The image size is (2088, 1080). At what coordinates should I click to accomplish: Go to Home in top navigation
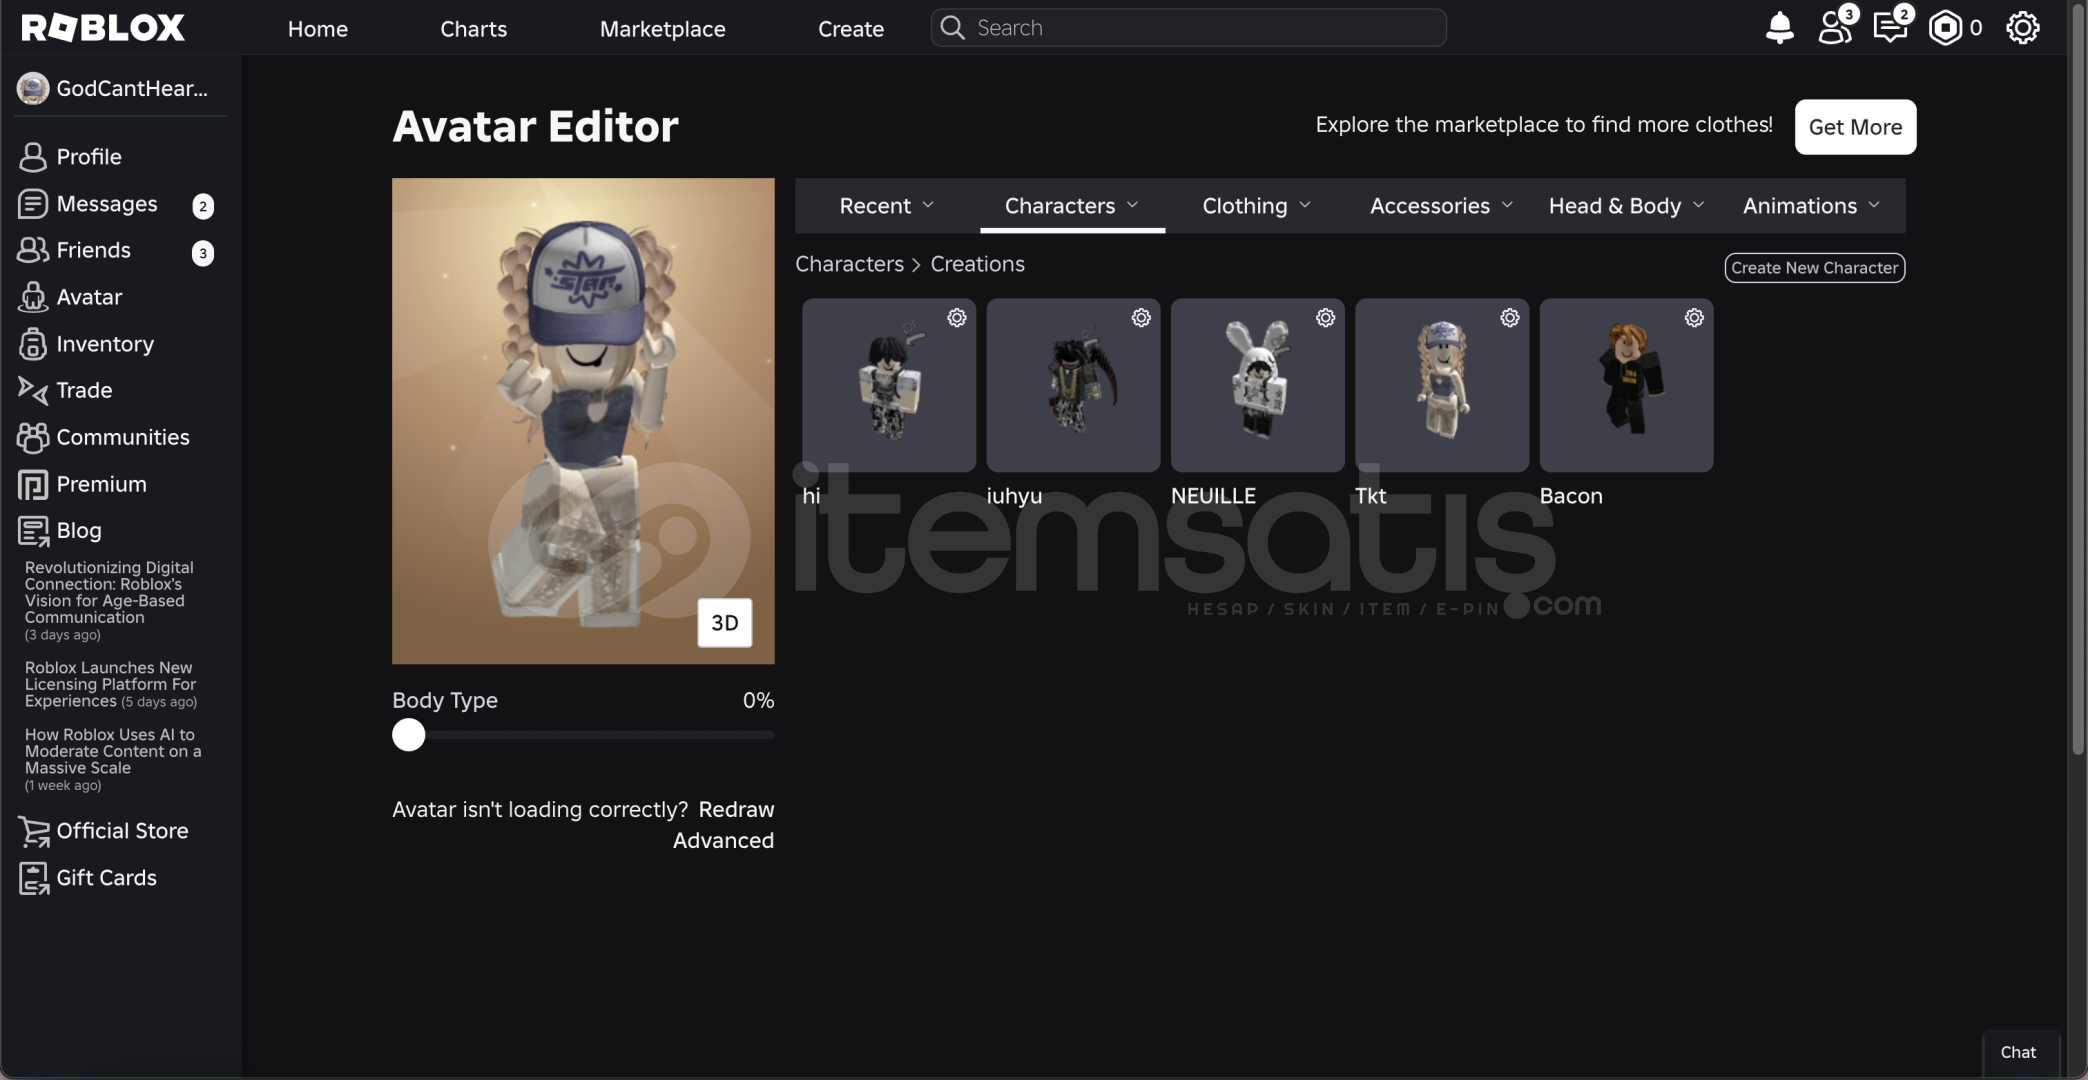click(x=318, y=29)
